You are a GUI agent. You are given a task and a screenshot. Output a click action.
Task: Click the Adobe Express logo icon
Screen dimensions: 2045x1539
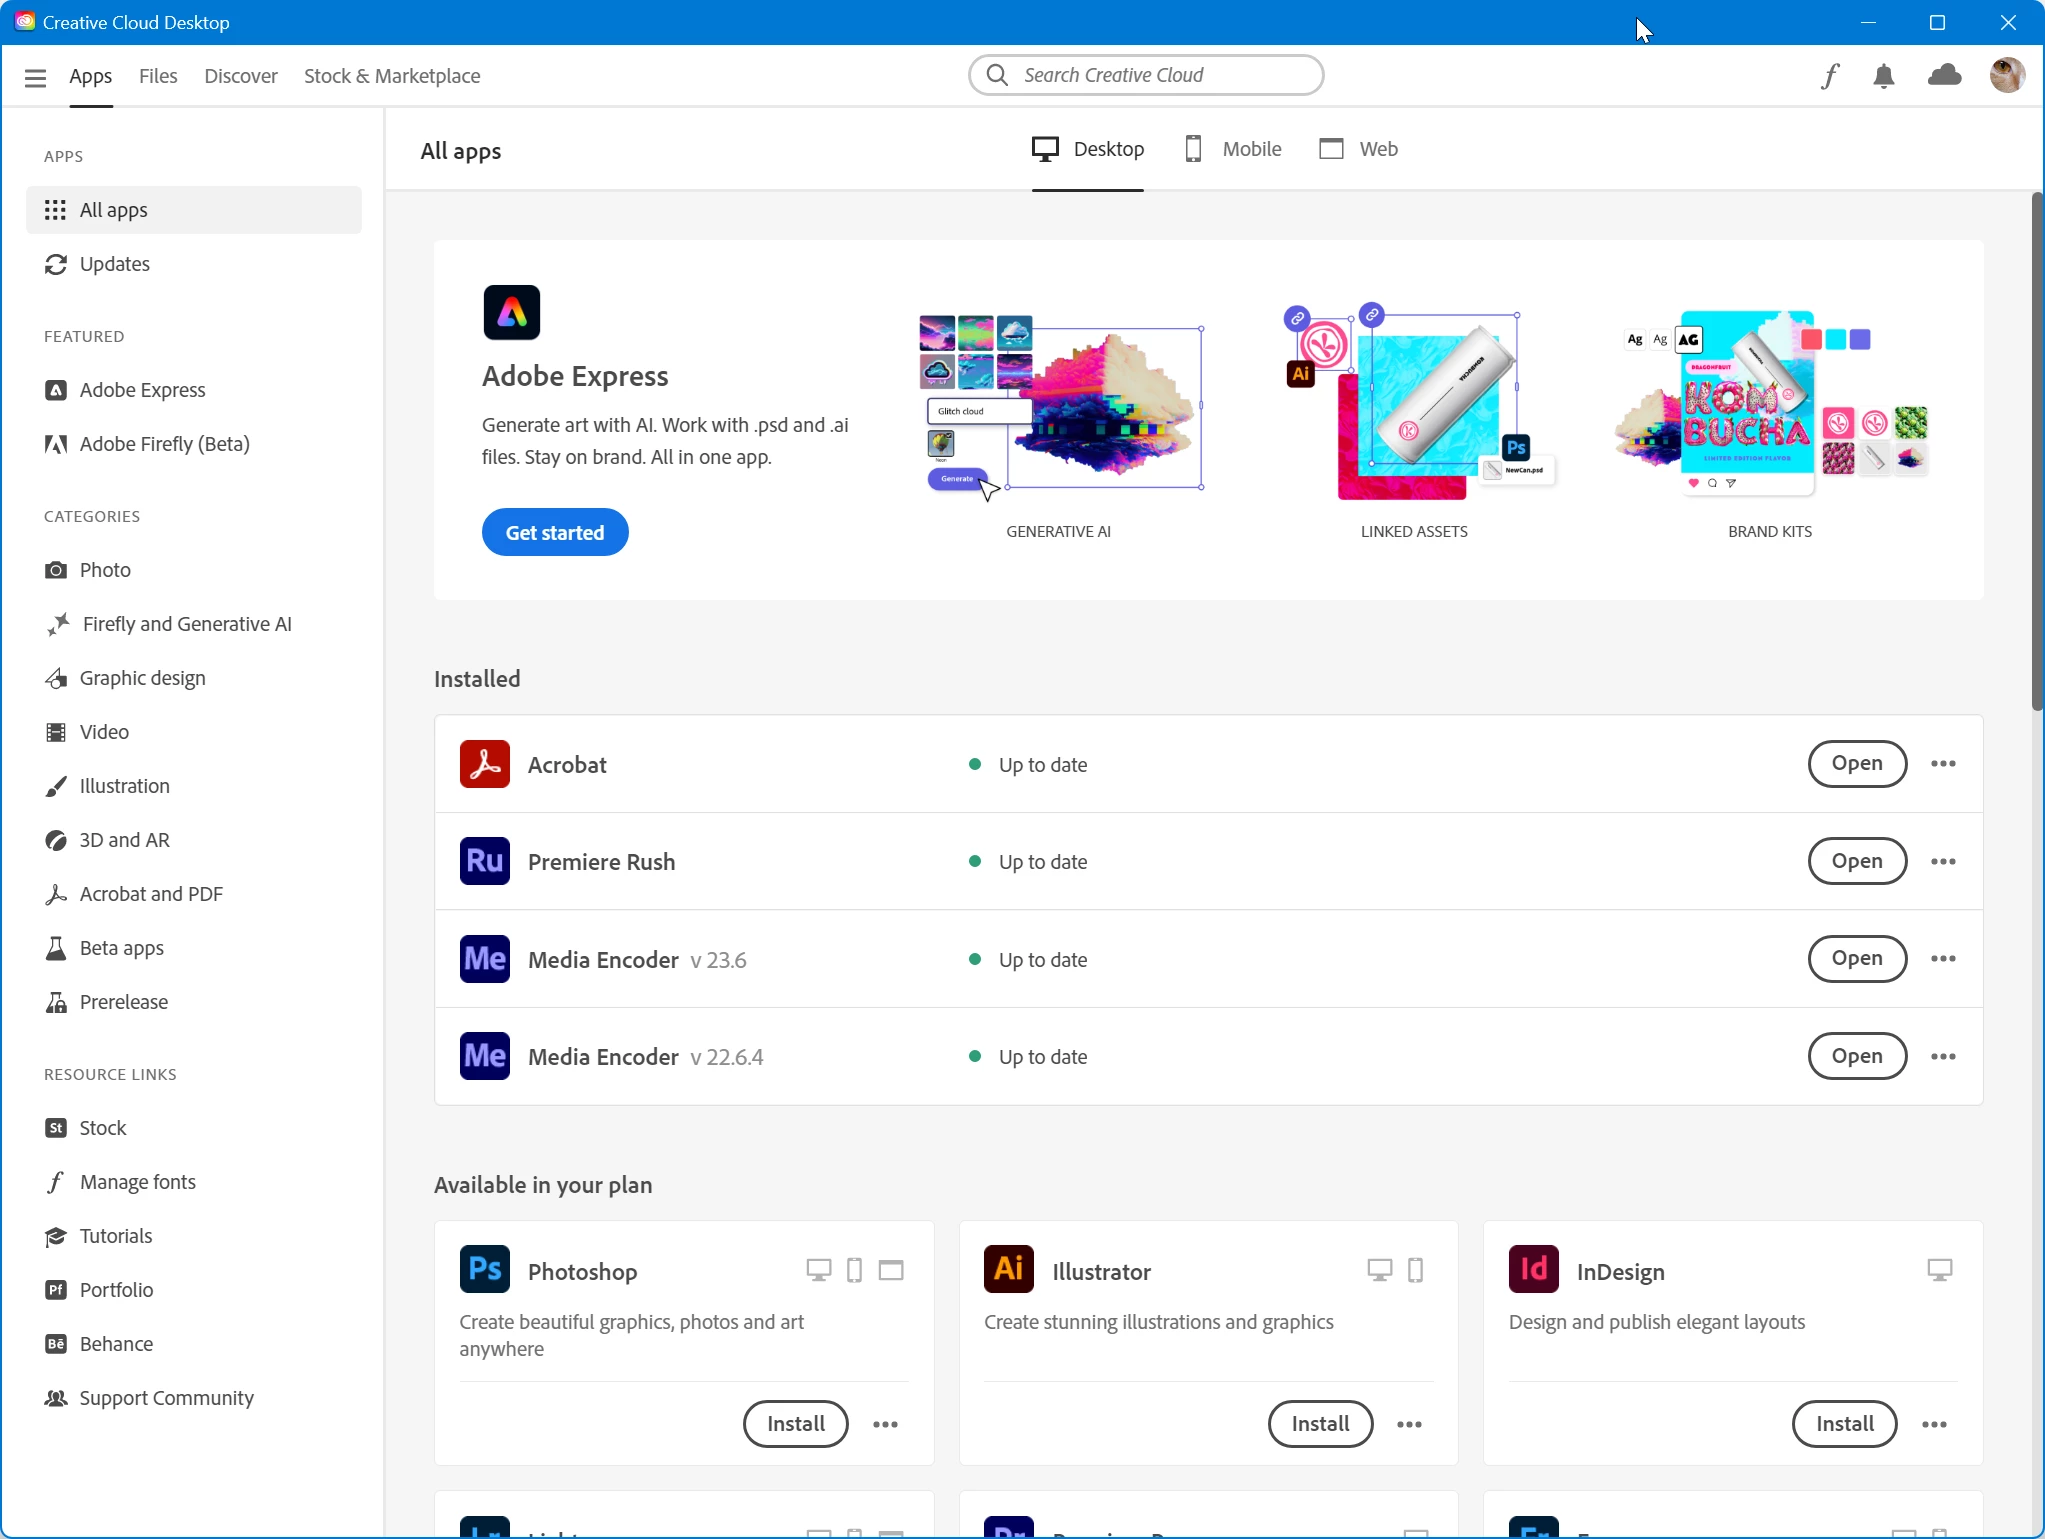(x=511, y=313)
